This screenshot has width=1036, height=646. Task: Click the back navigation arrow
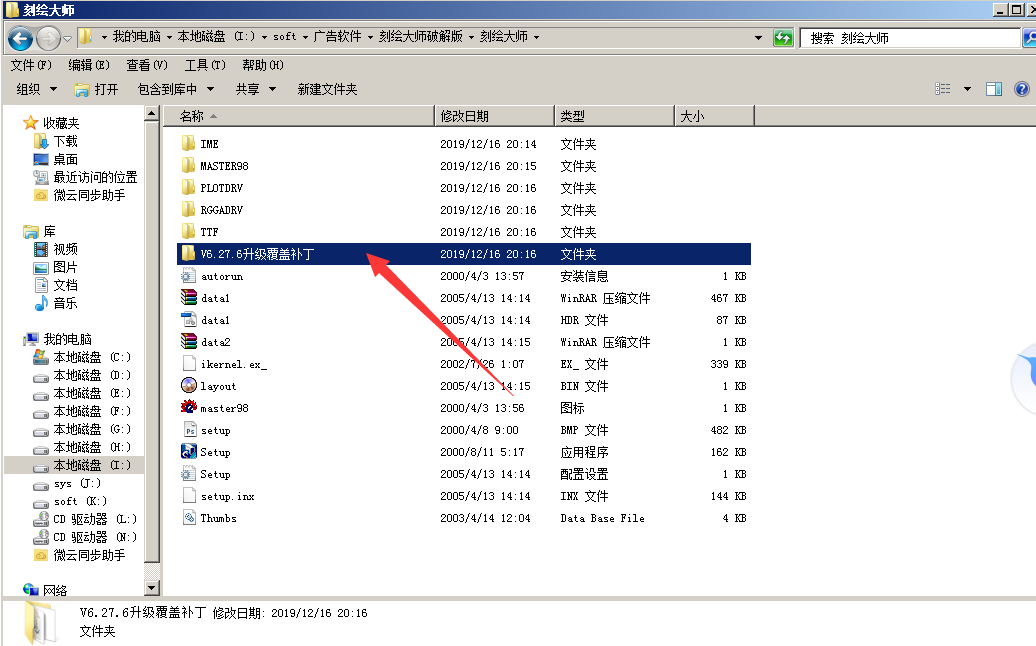point(21,37)
